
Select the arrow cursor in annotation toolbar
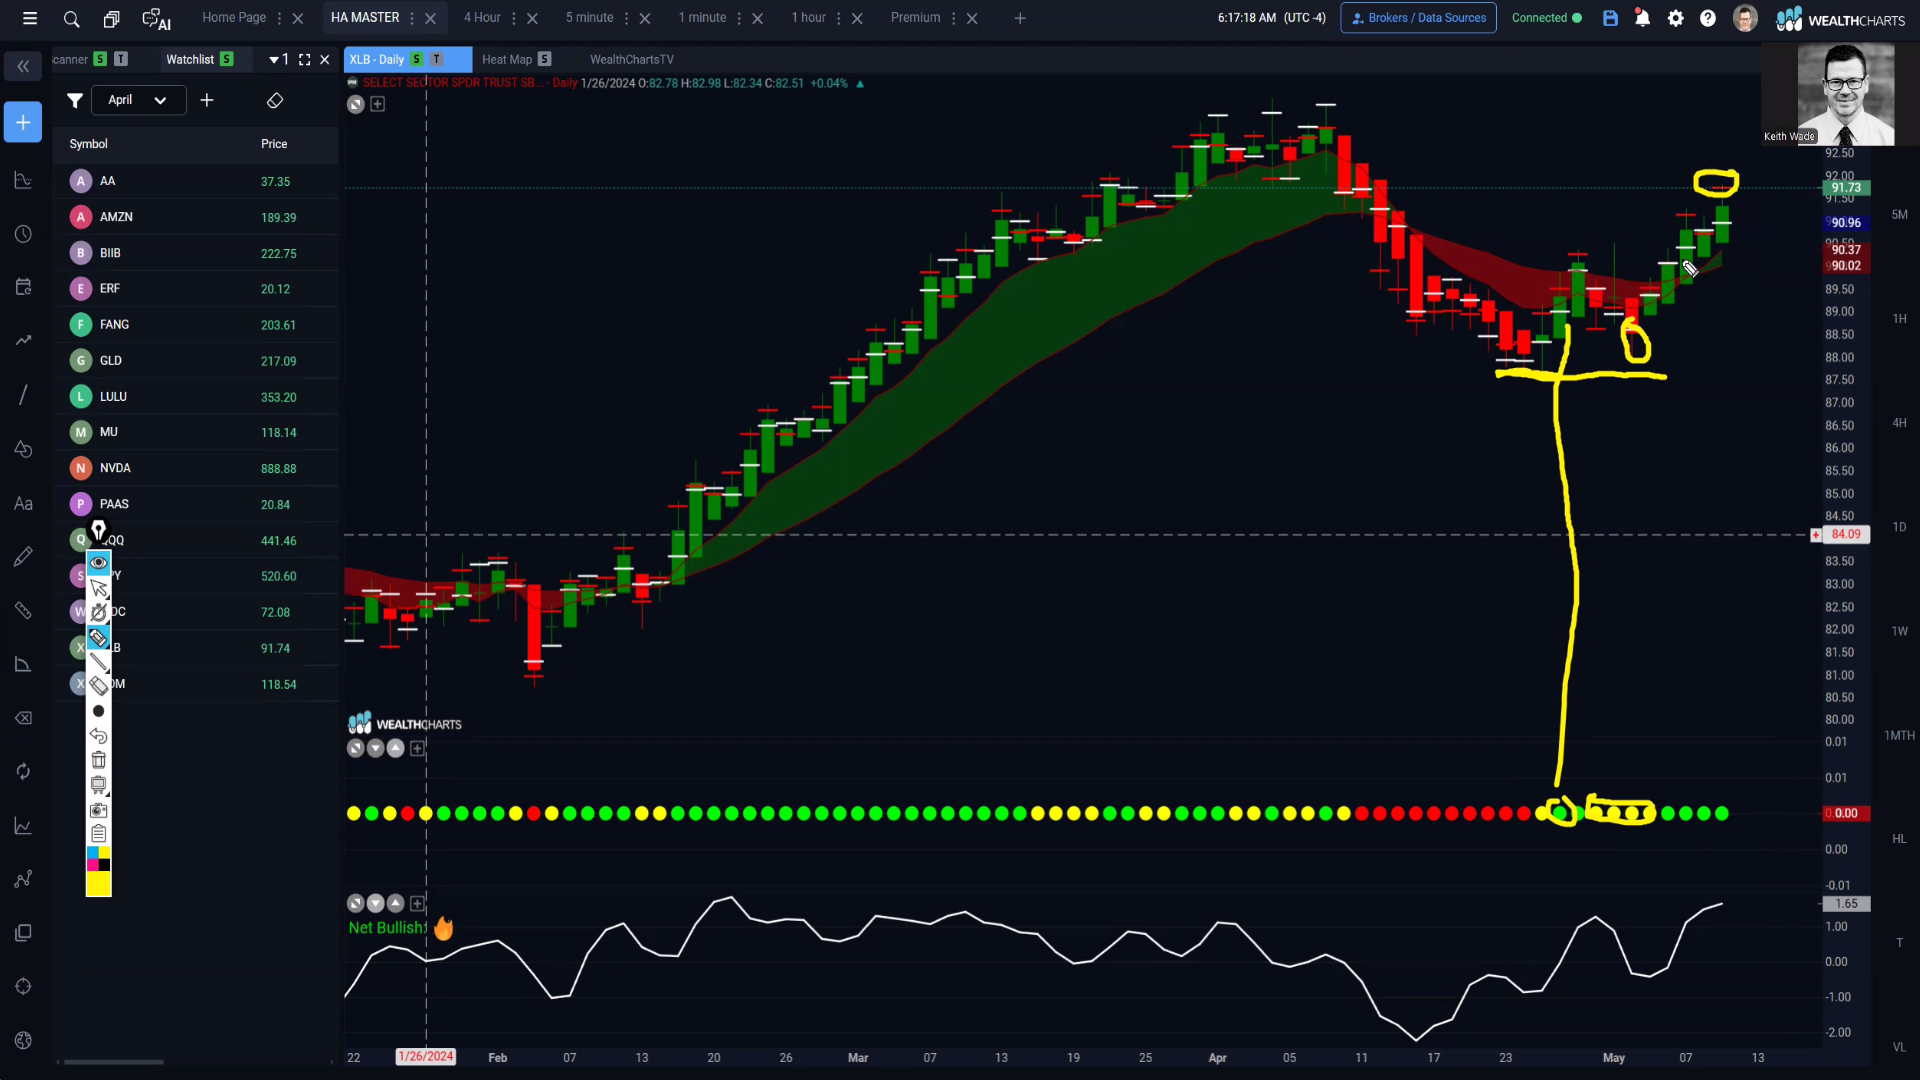pyautogui.click(x=98, y=588)
